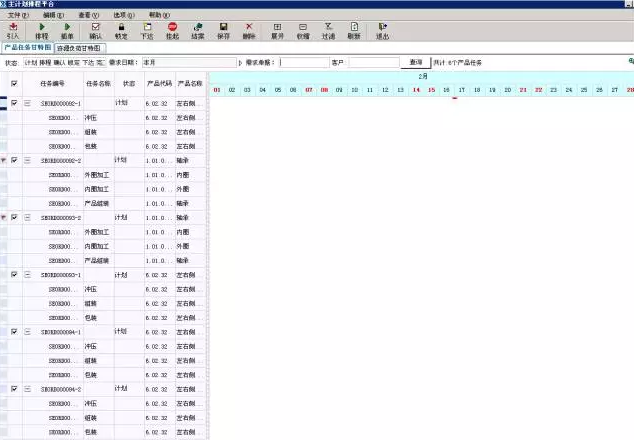Click the app icon in title bar
The height and width of the screenshot is (440, 634).
coord(3,4)
